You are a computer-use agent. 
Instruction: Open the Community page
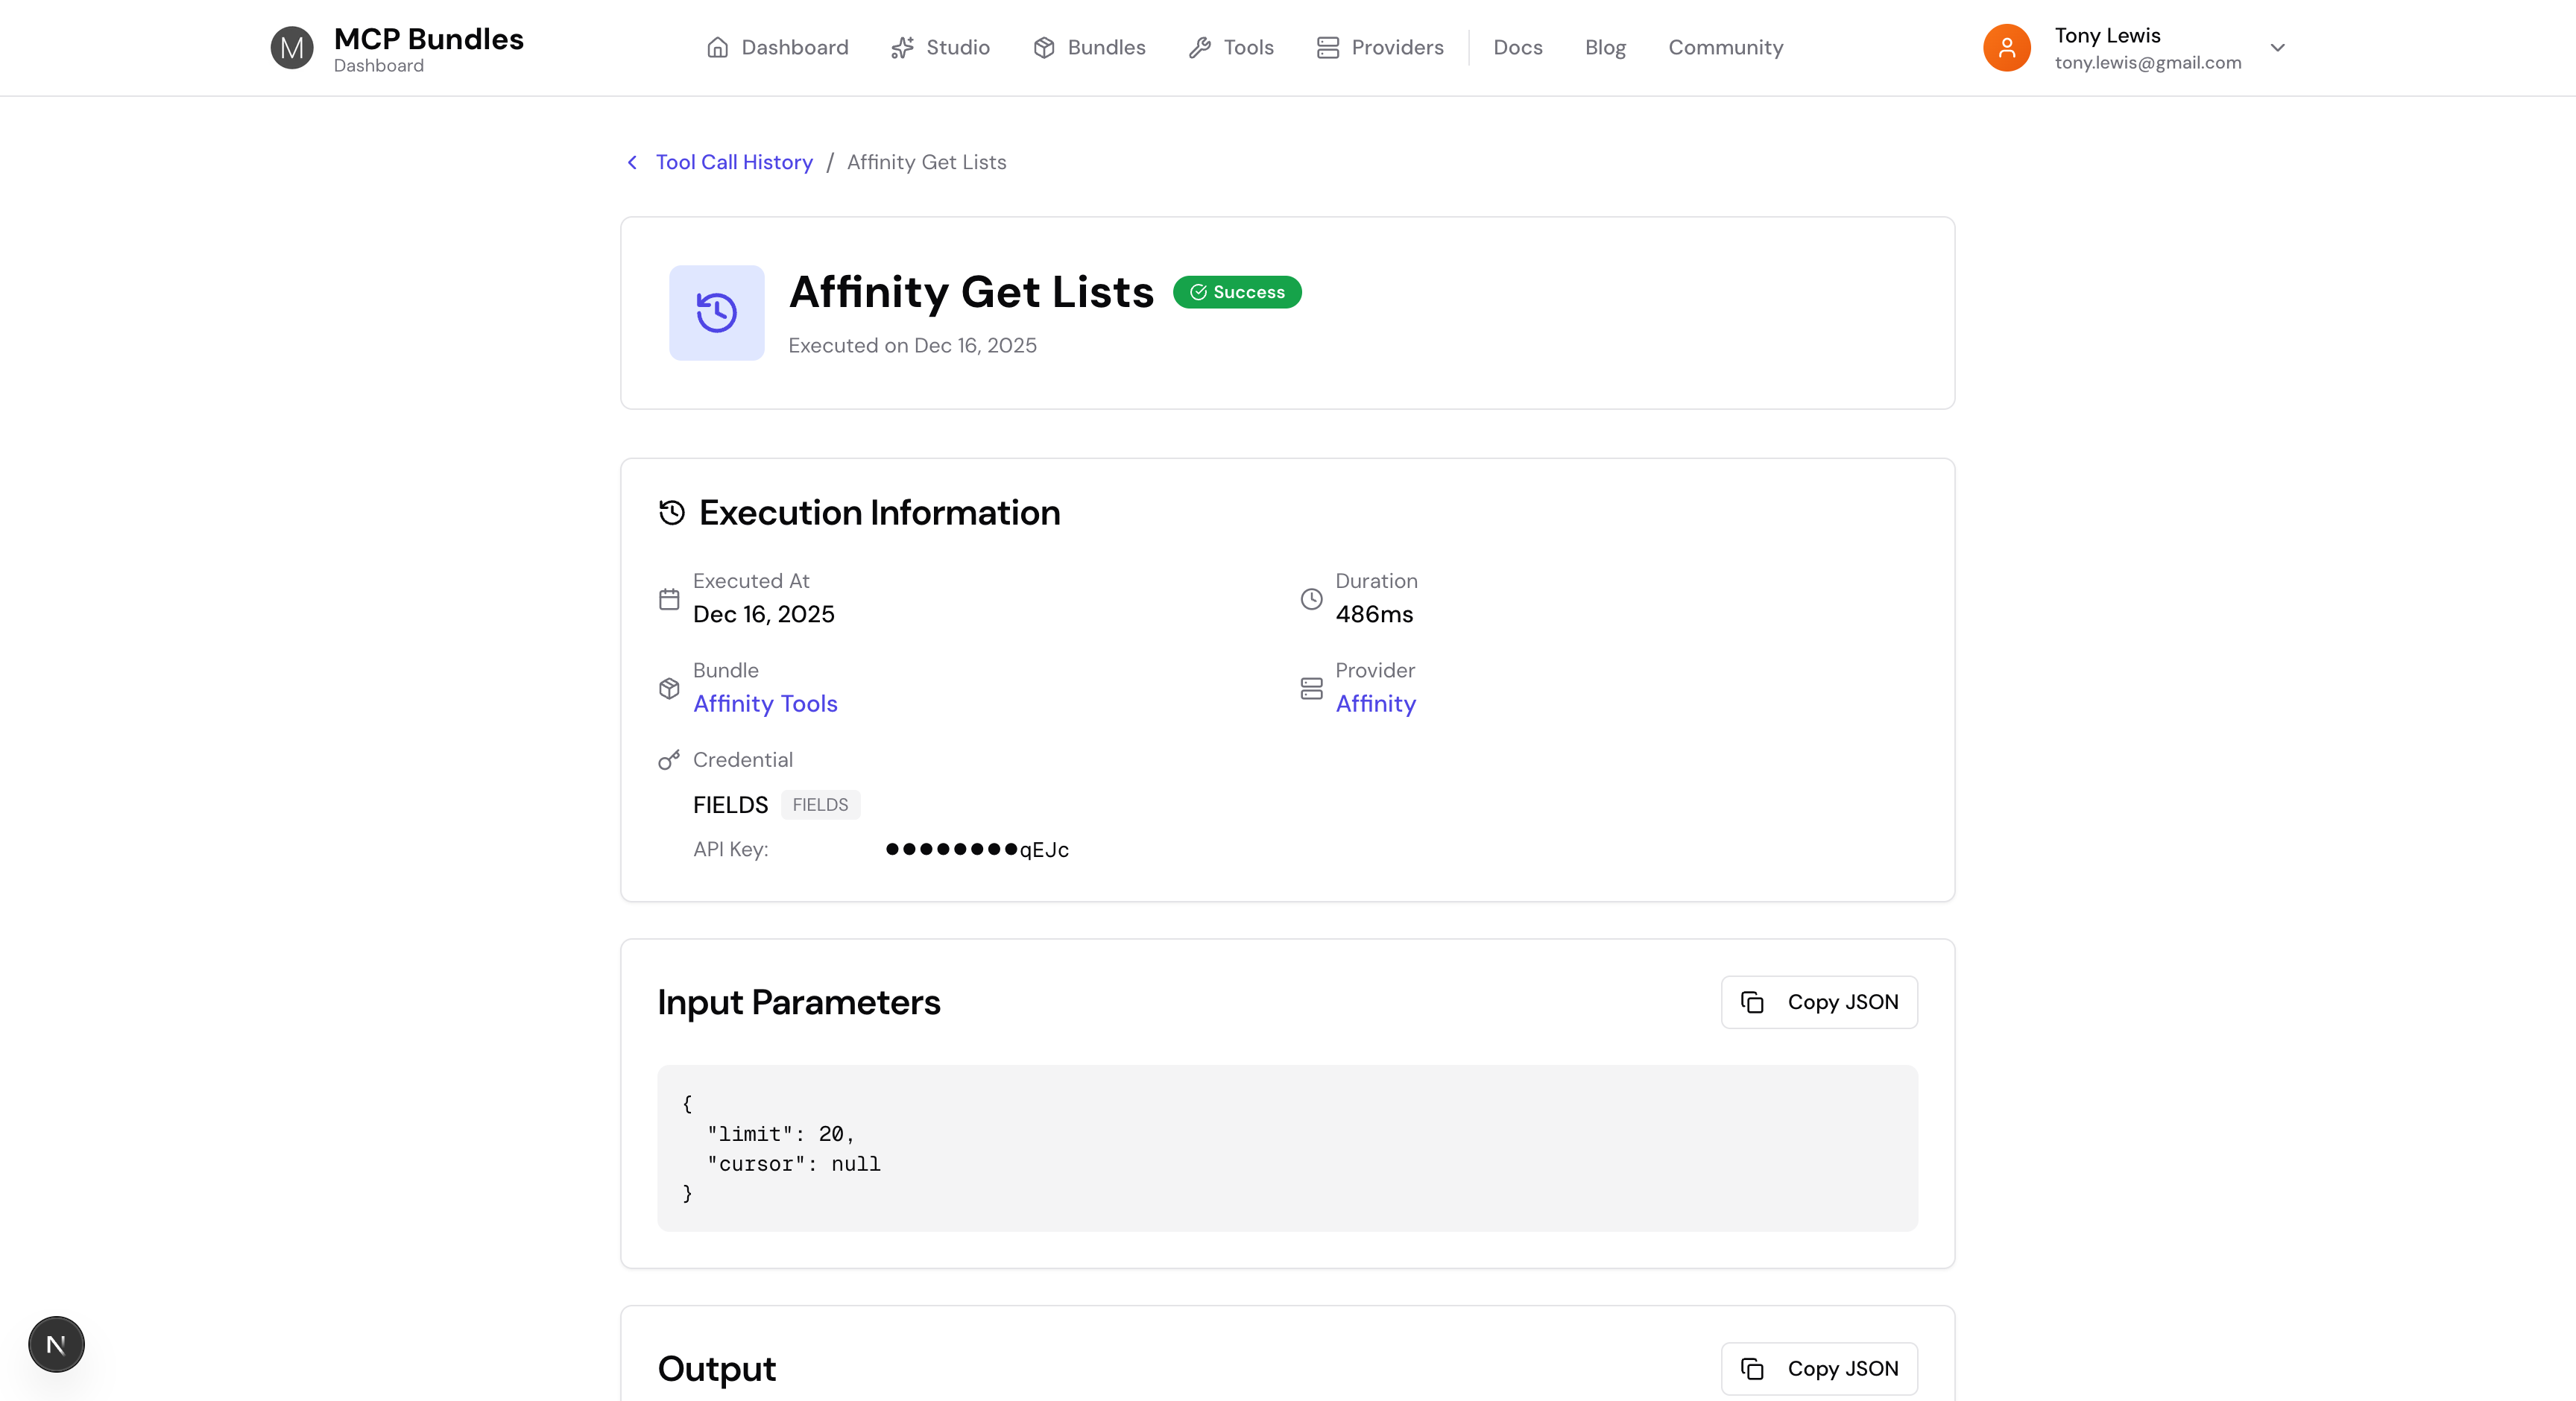1726,47
